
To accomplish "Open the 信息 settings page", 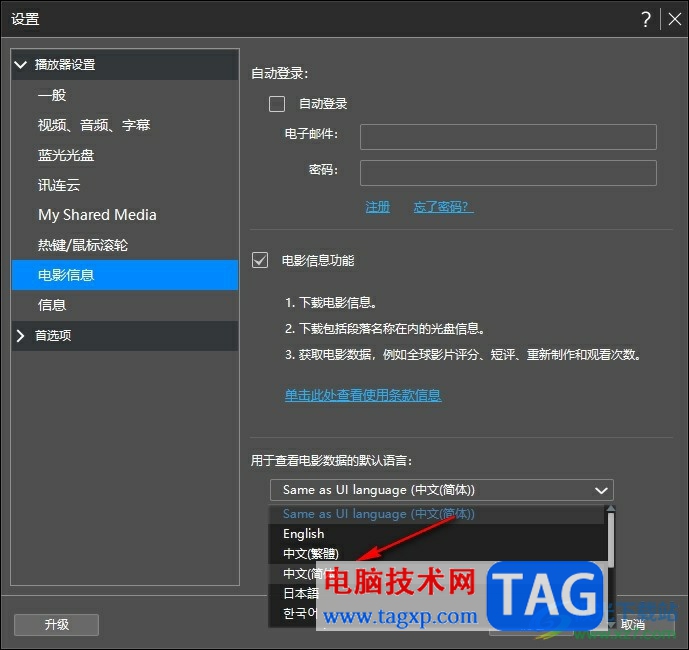I will pyautogui.click(x=125, y=305).
